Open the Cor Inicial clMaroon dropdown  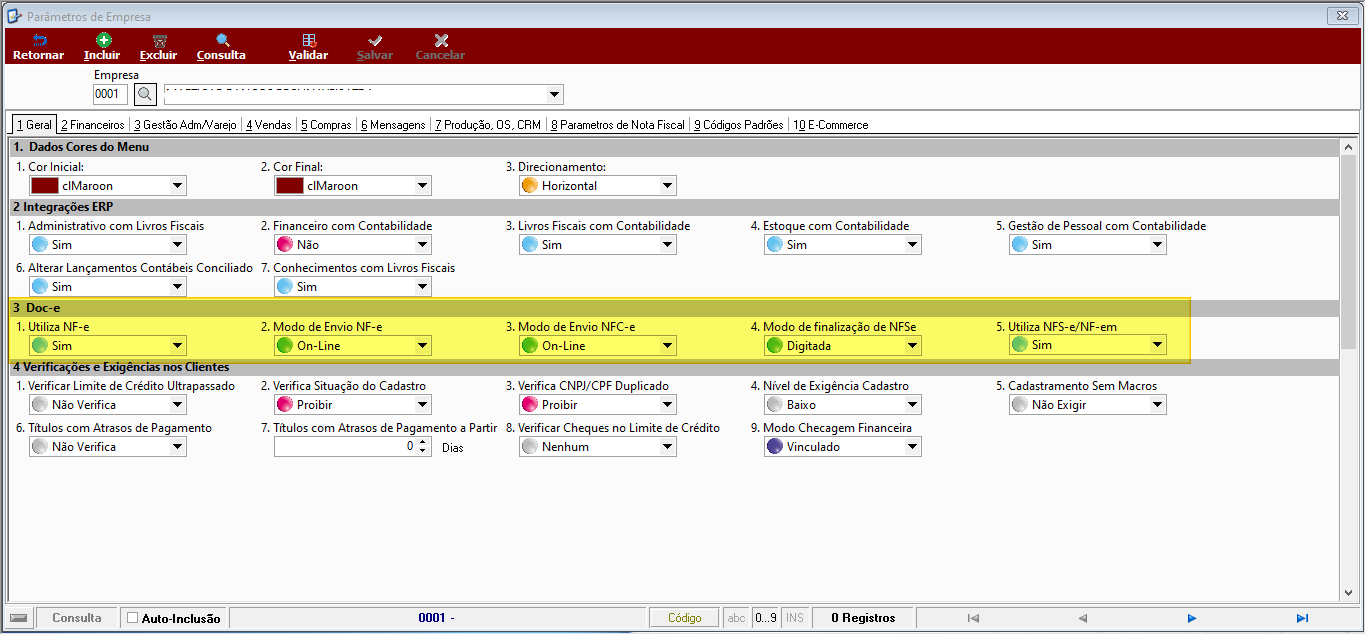point(178,185)
